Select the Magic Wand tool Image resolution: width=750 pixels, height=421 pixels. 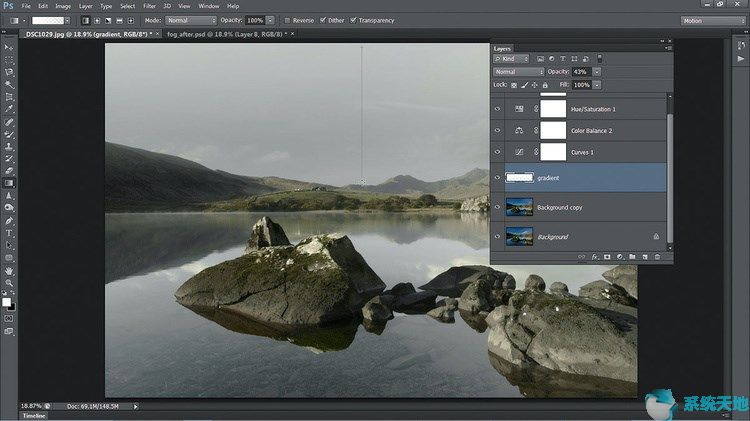click(9, 85)
